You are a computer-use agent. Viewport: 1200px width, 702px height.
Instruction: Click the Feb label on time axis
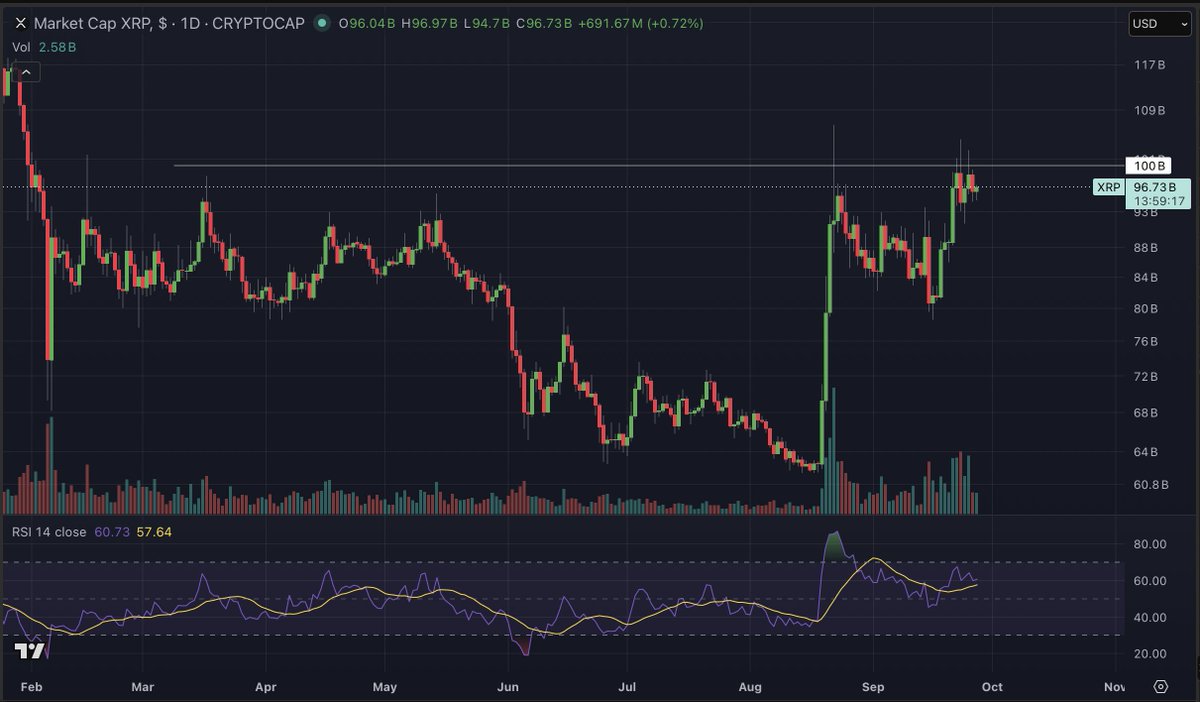click(30, 687)
